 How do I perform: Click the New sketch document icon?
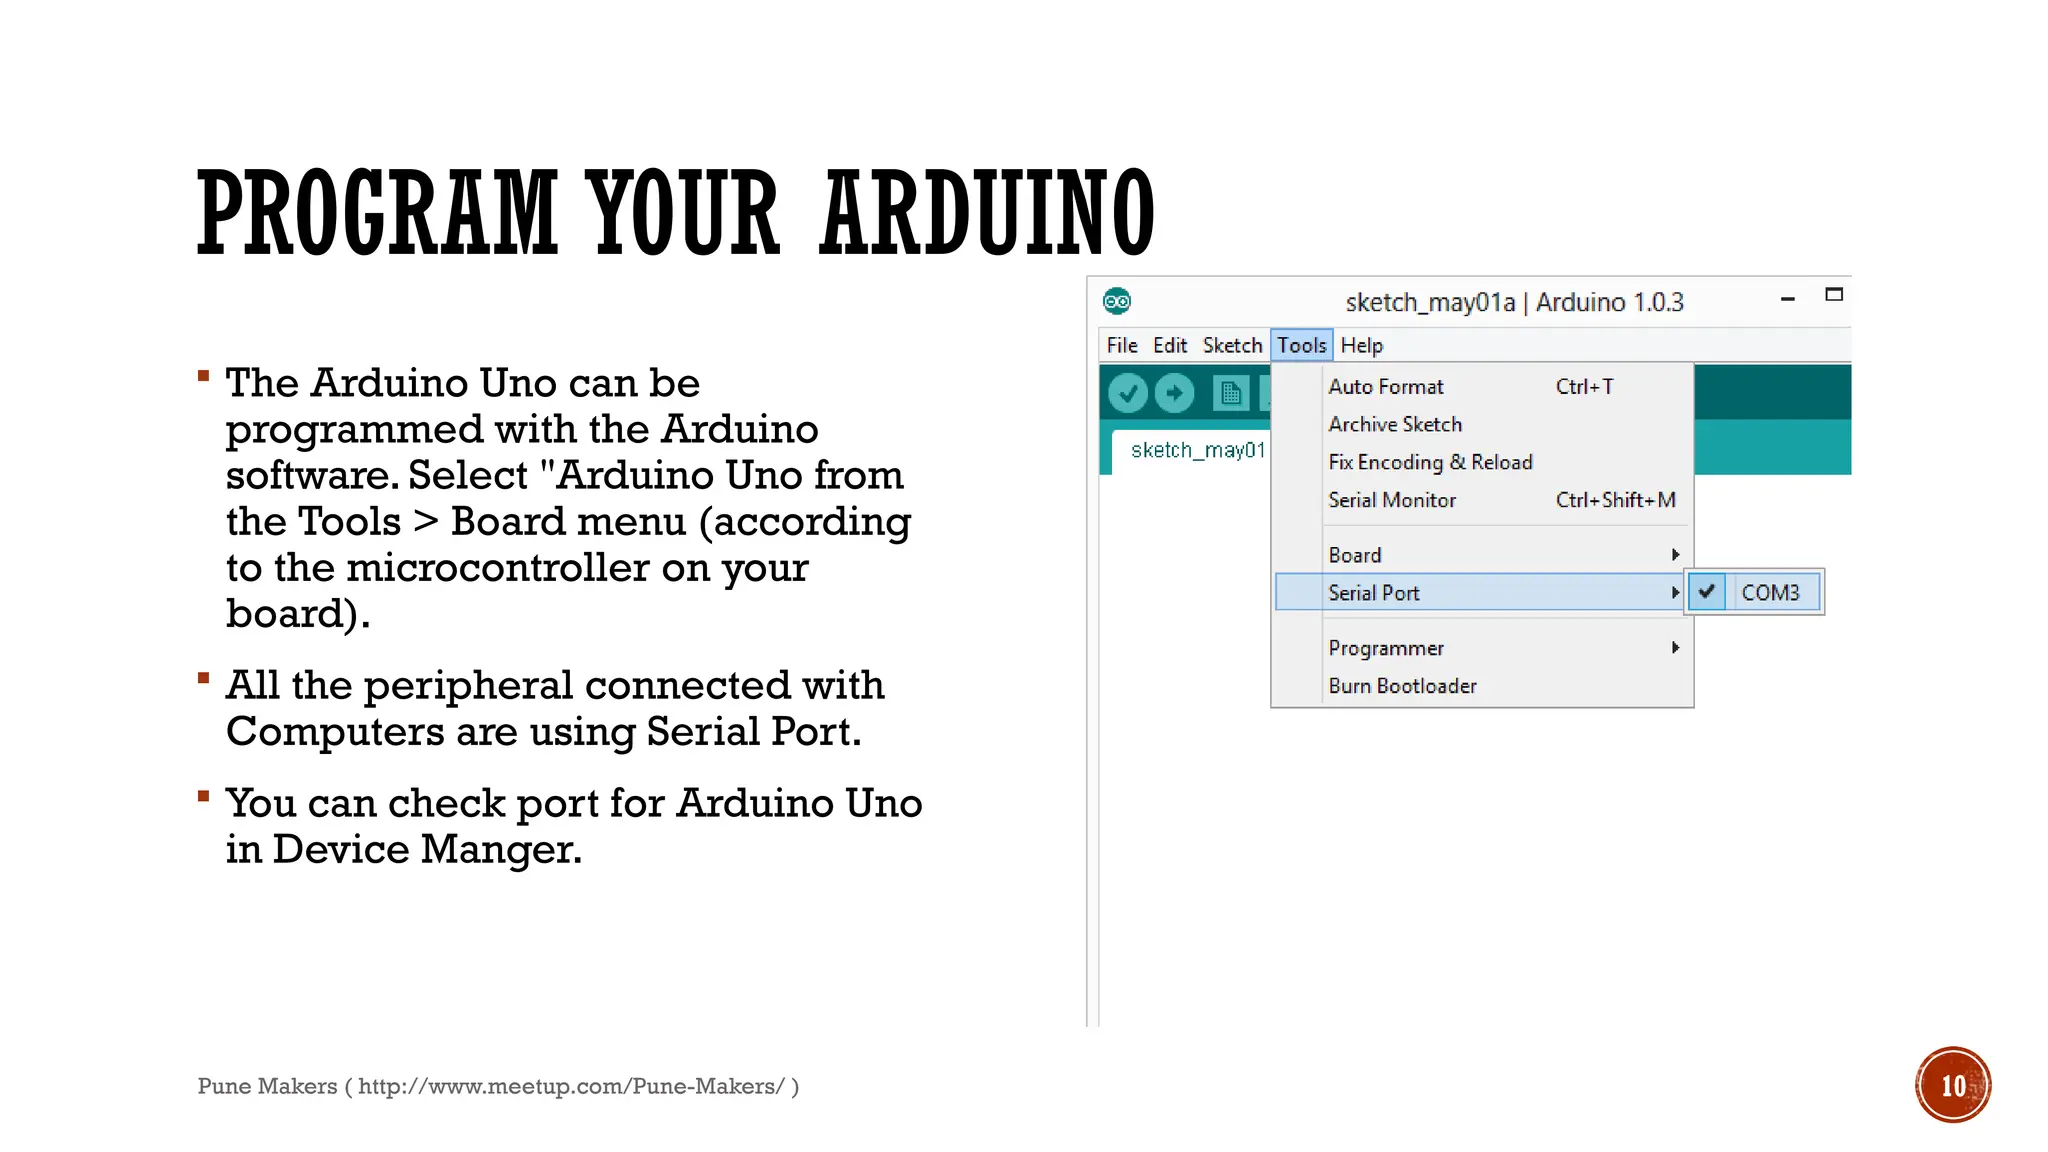(x=1230, y=394)
